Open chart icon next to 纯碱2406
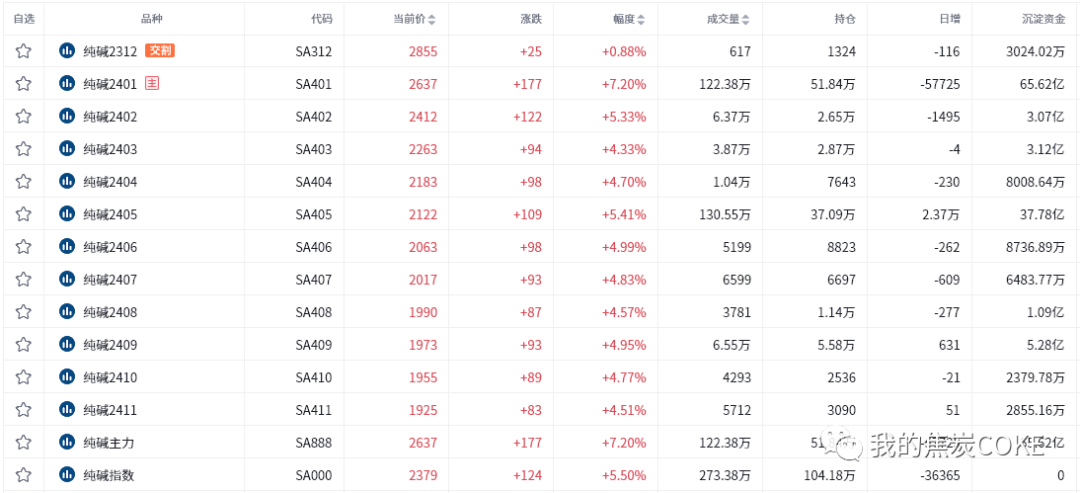1080x493 pixels. pyautogui.click(x=67, y=246)
